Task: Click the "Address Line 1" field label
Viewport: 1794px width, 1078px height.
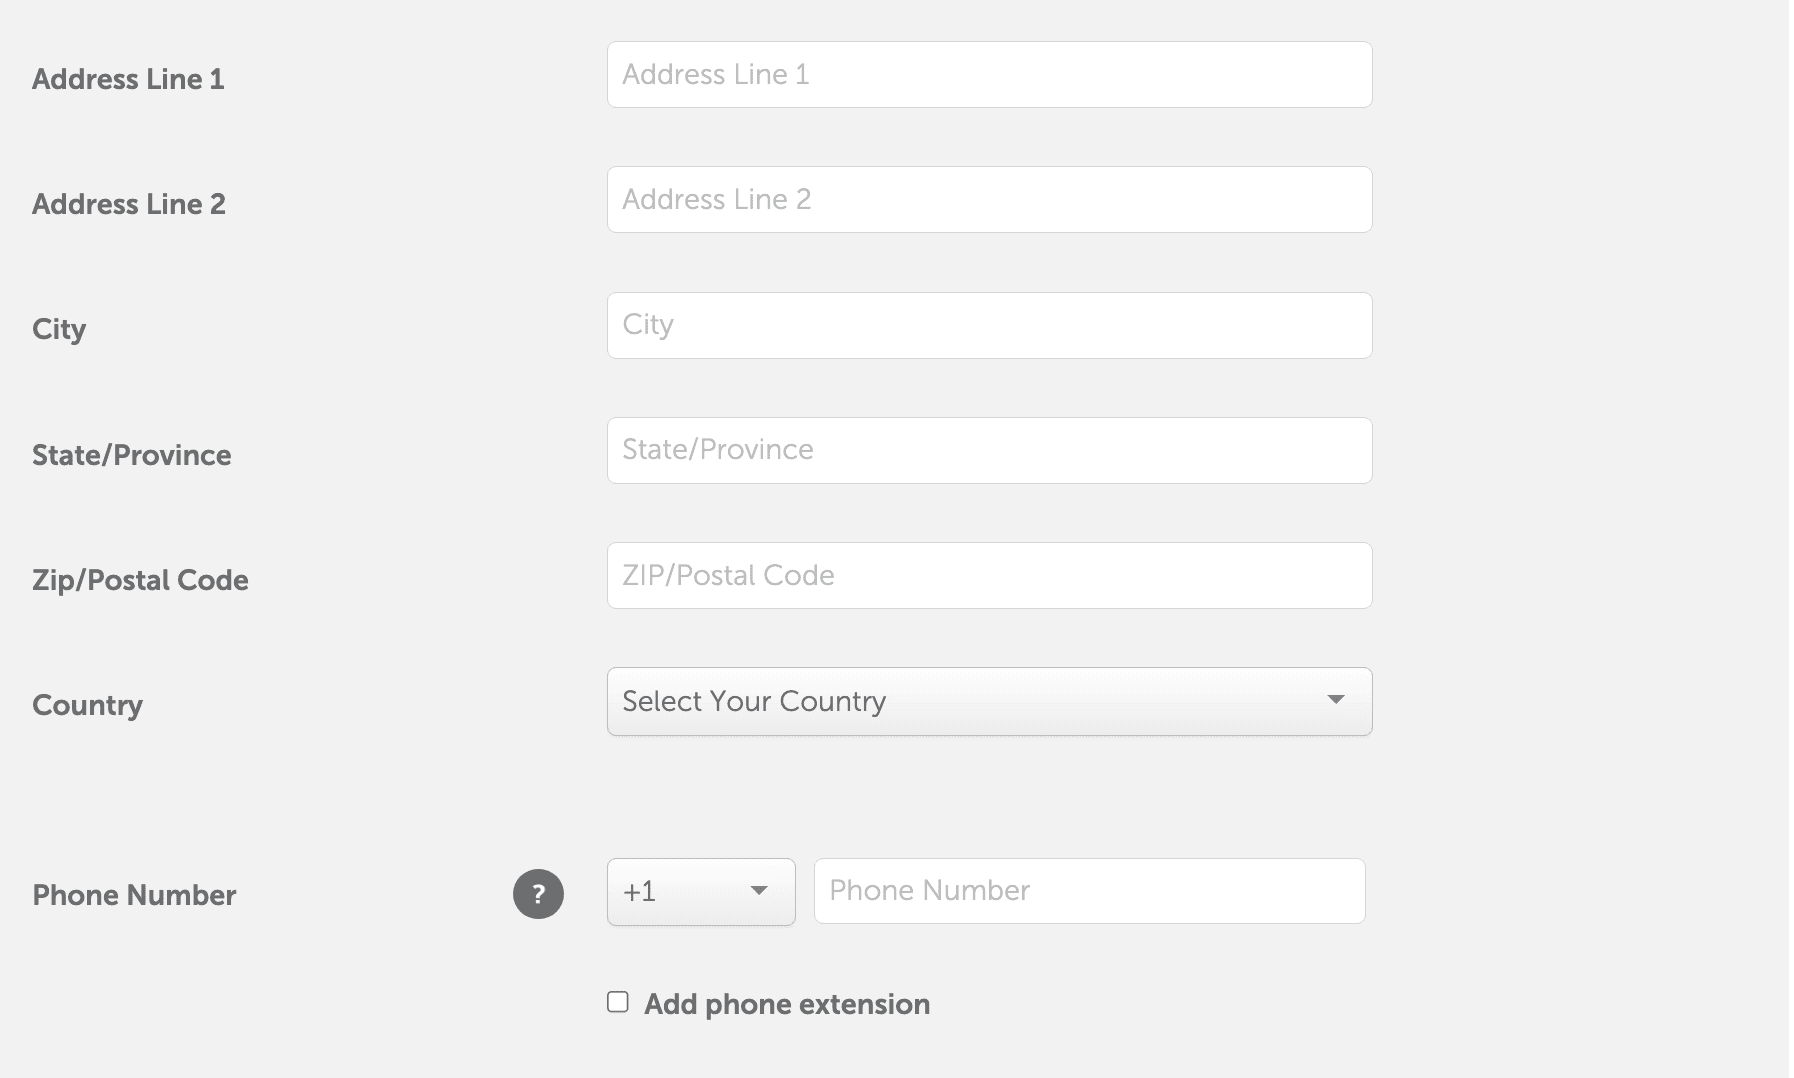Action: pyautogui.click(x=128, y=79)
